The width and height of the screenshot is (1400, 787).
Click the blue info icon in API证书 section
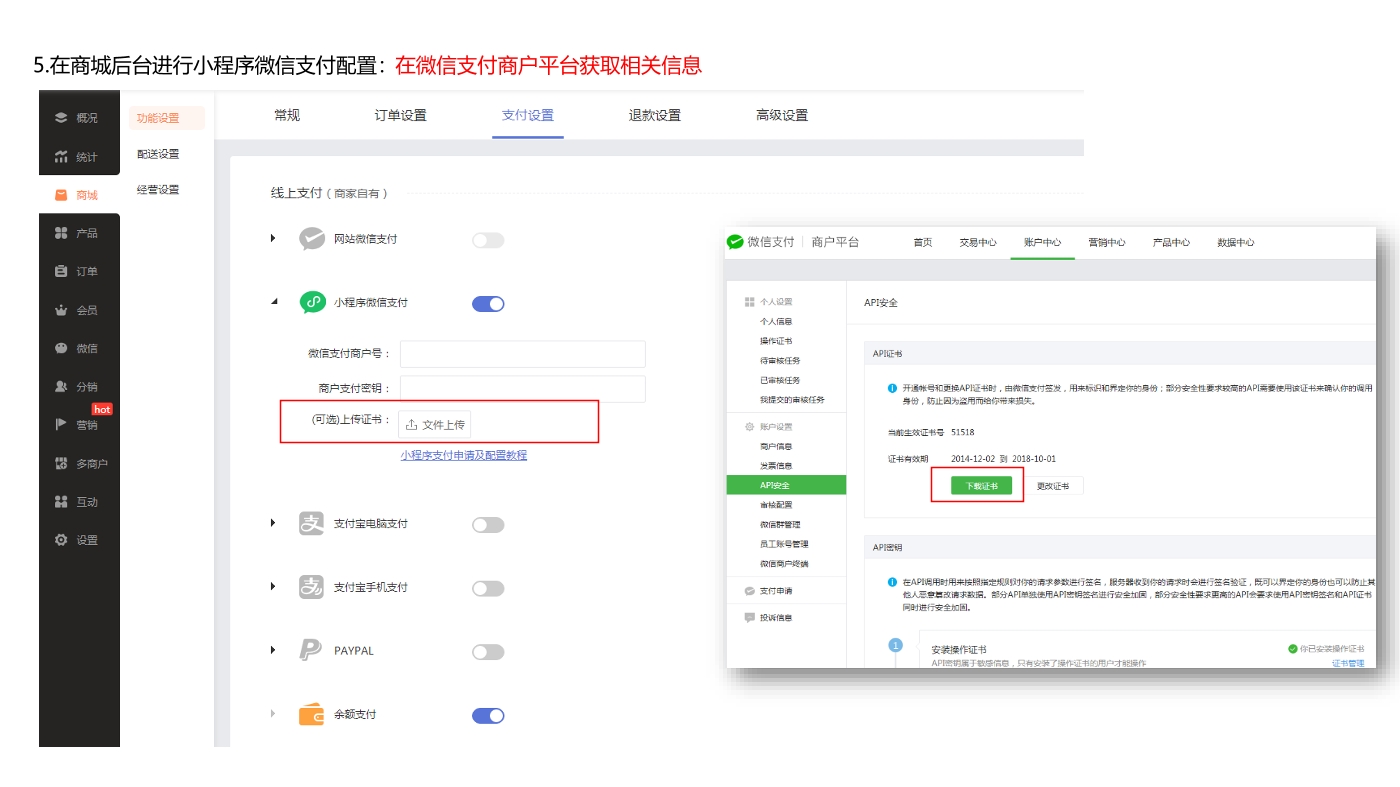click(892, 388)
